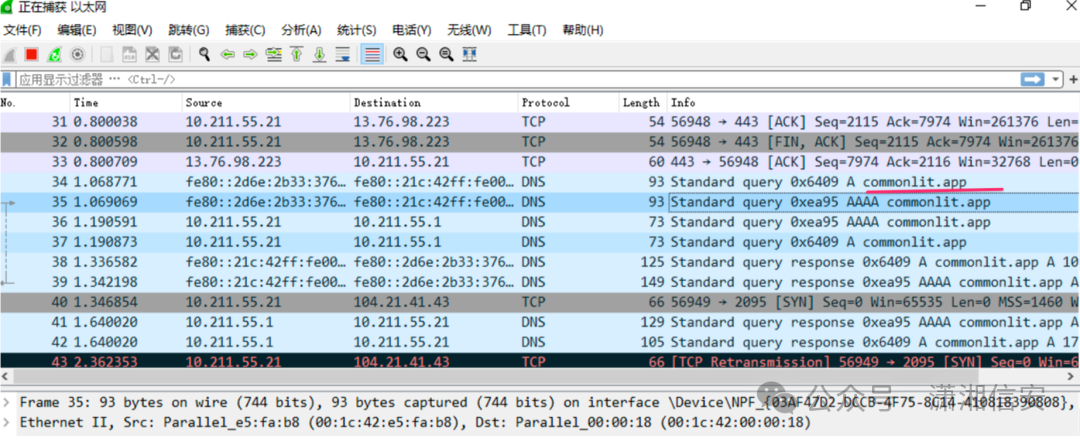Click horizontal scrollbar right arrow

[x=1073, y=378]
